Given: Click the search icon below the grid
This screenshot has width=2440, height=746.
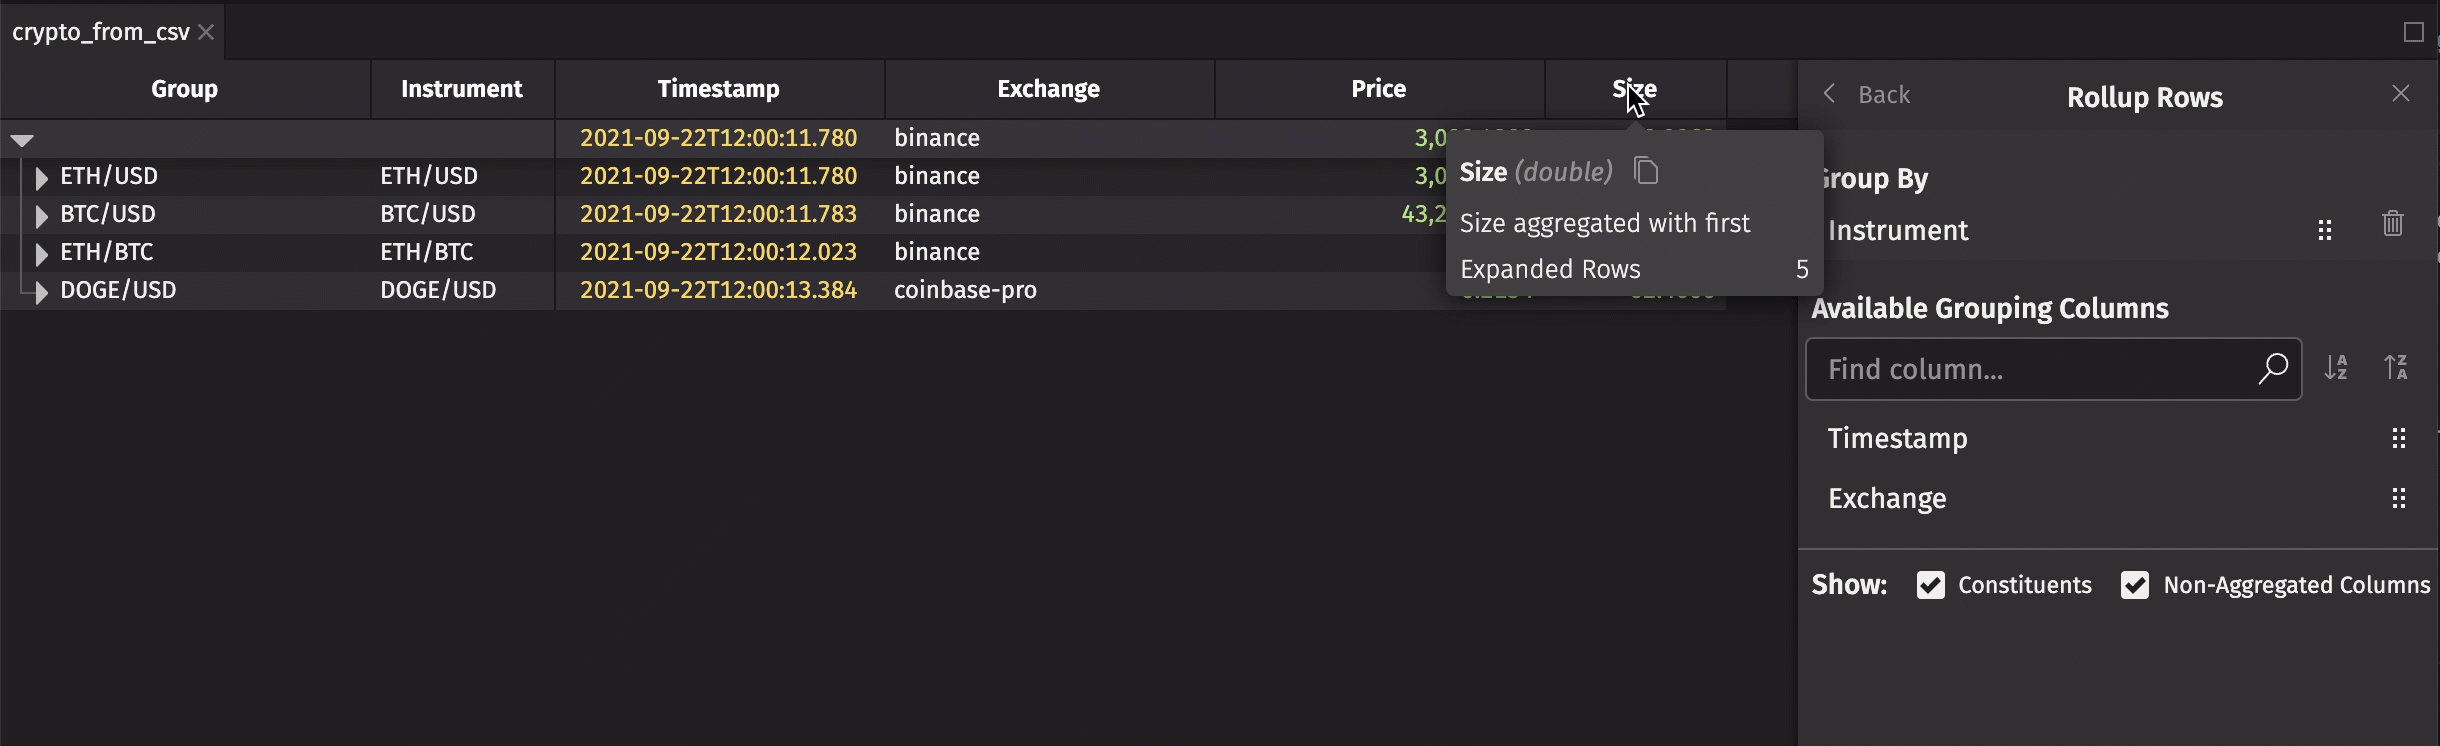Looking at the screenshot, I should (x=430, y=366).
